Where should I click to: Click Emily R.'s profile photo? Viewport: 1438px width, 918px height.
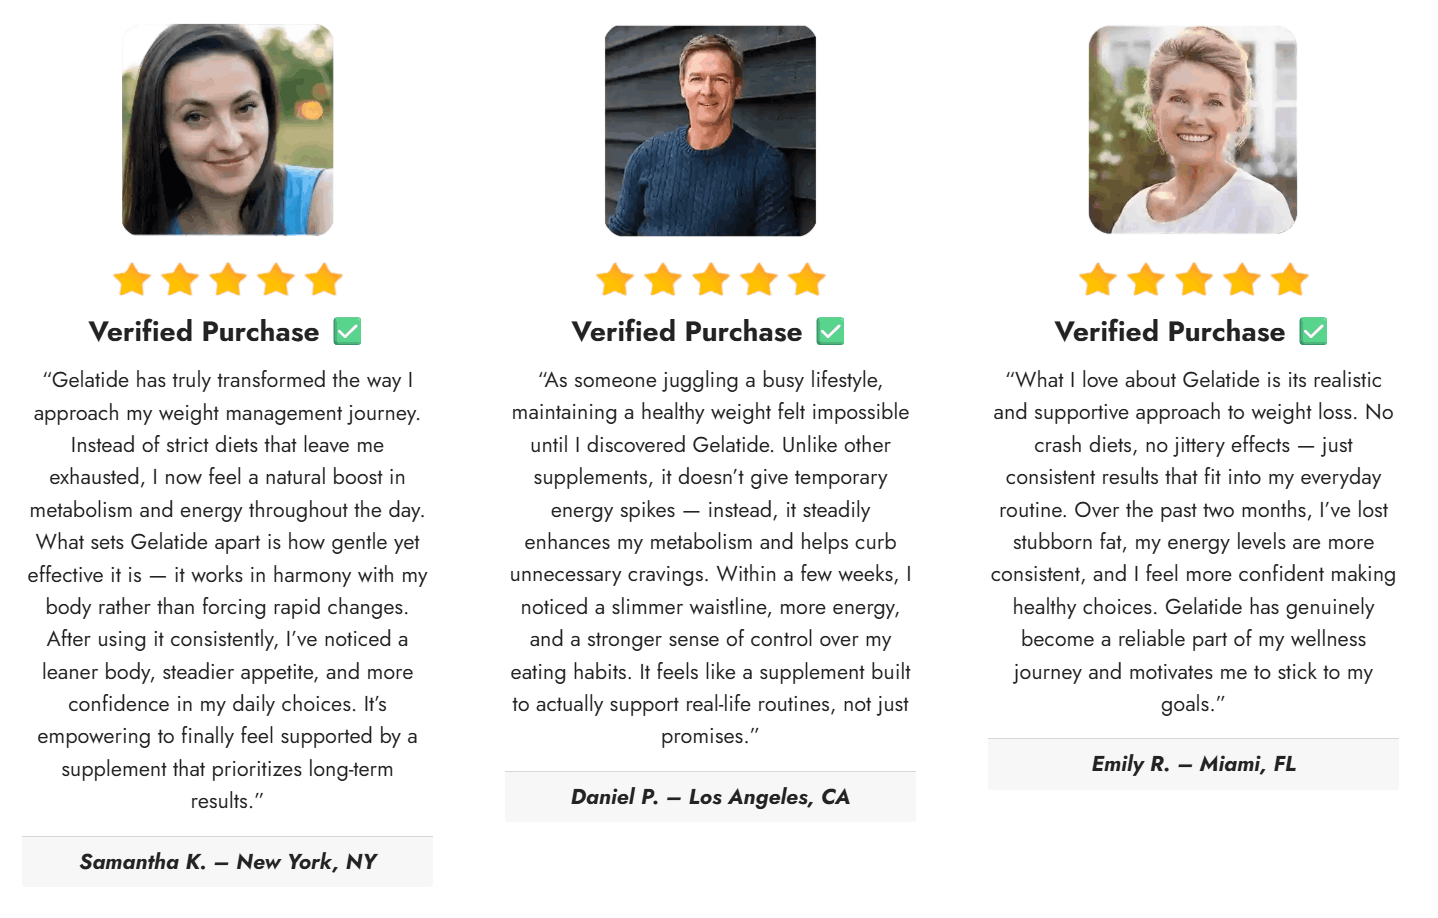tap(1192, 130)
